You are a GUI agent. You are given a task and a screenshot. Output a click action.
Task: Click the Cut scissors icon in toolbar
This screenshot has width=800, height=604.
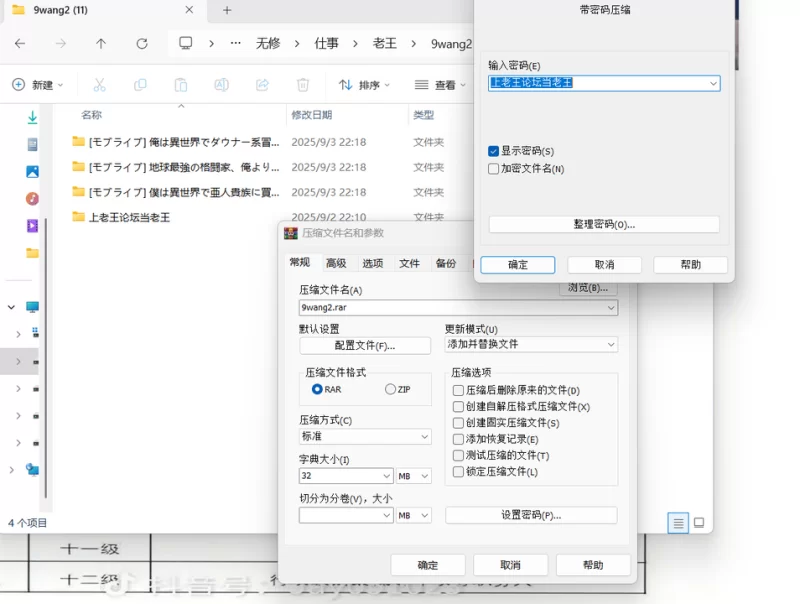coord(99,85)
